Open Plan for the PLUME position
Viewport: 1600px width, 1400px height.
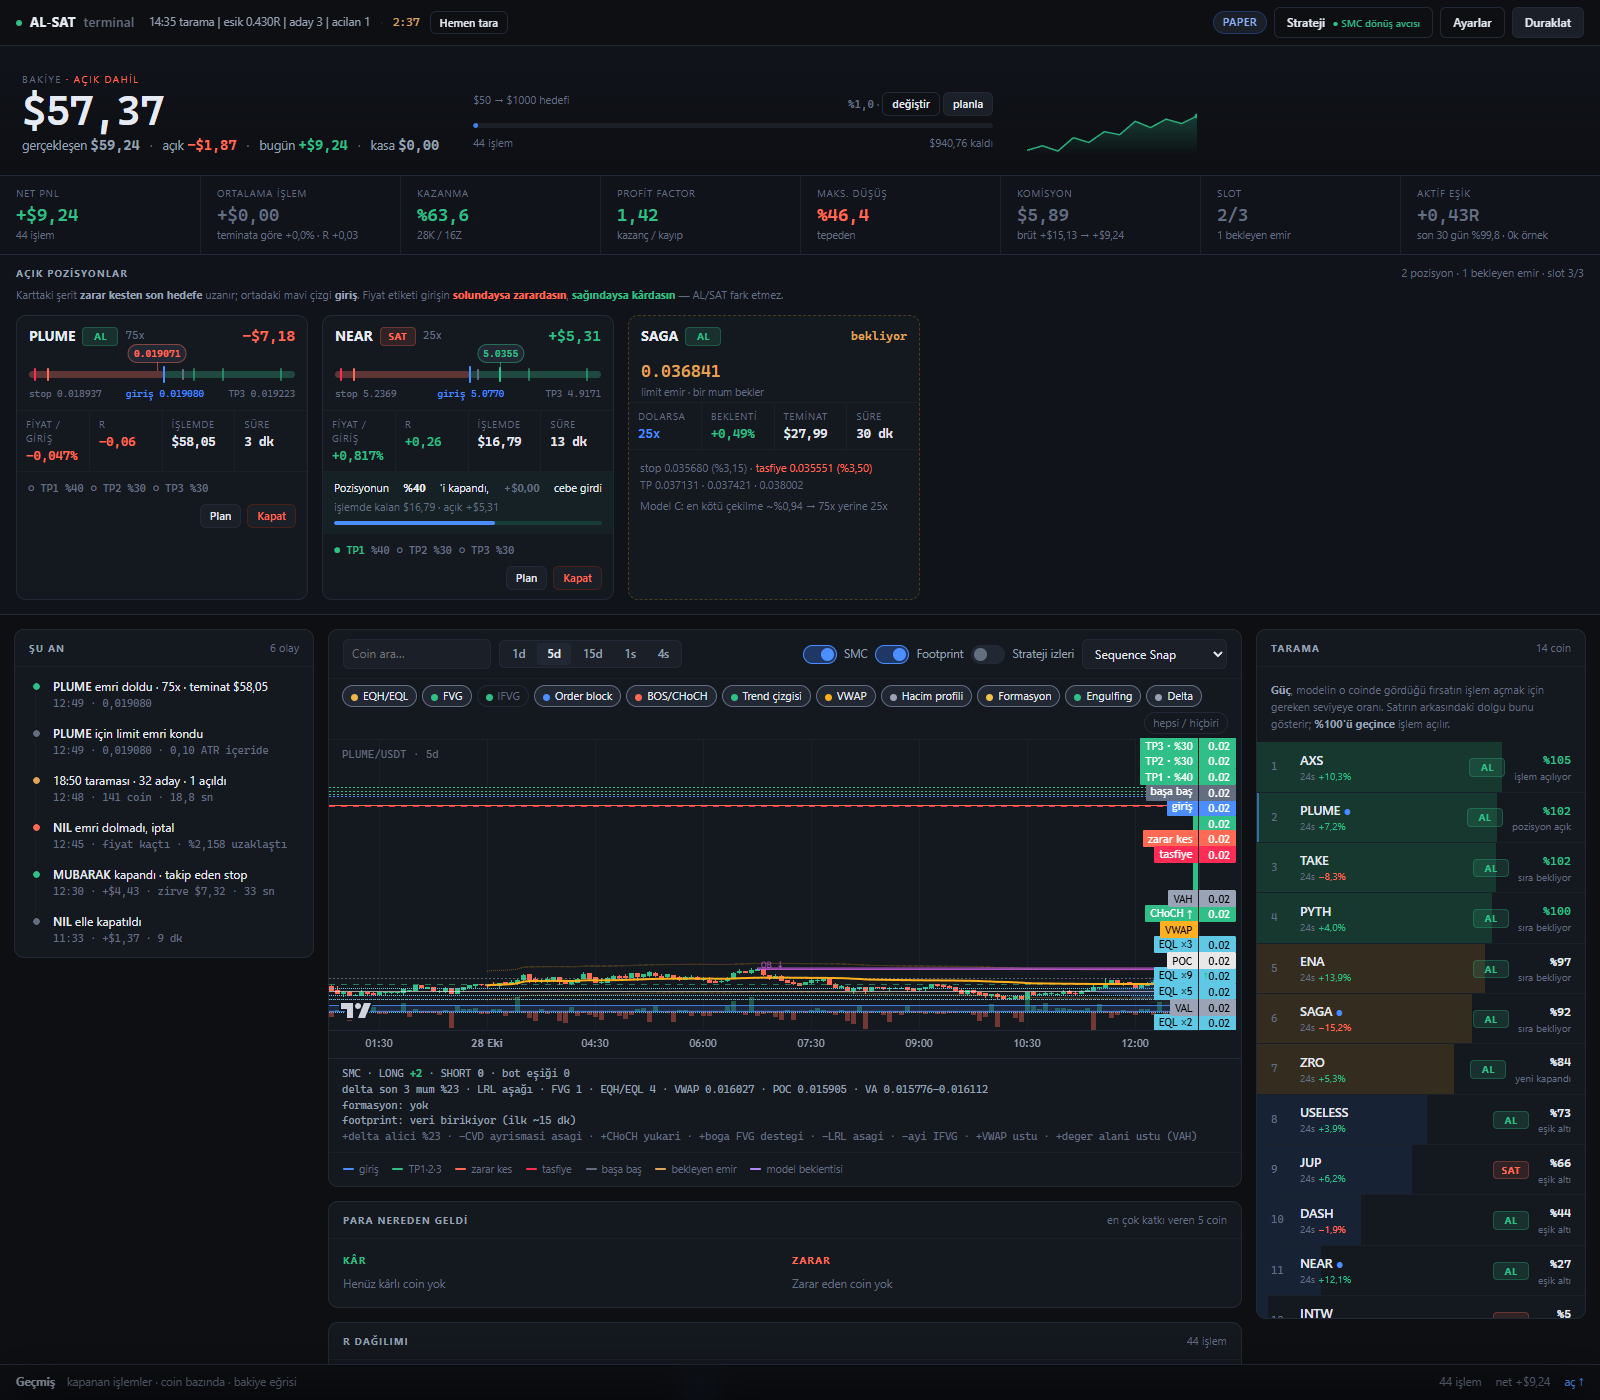click(x=220, y=516)
